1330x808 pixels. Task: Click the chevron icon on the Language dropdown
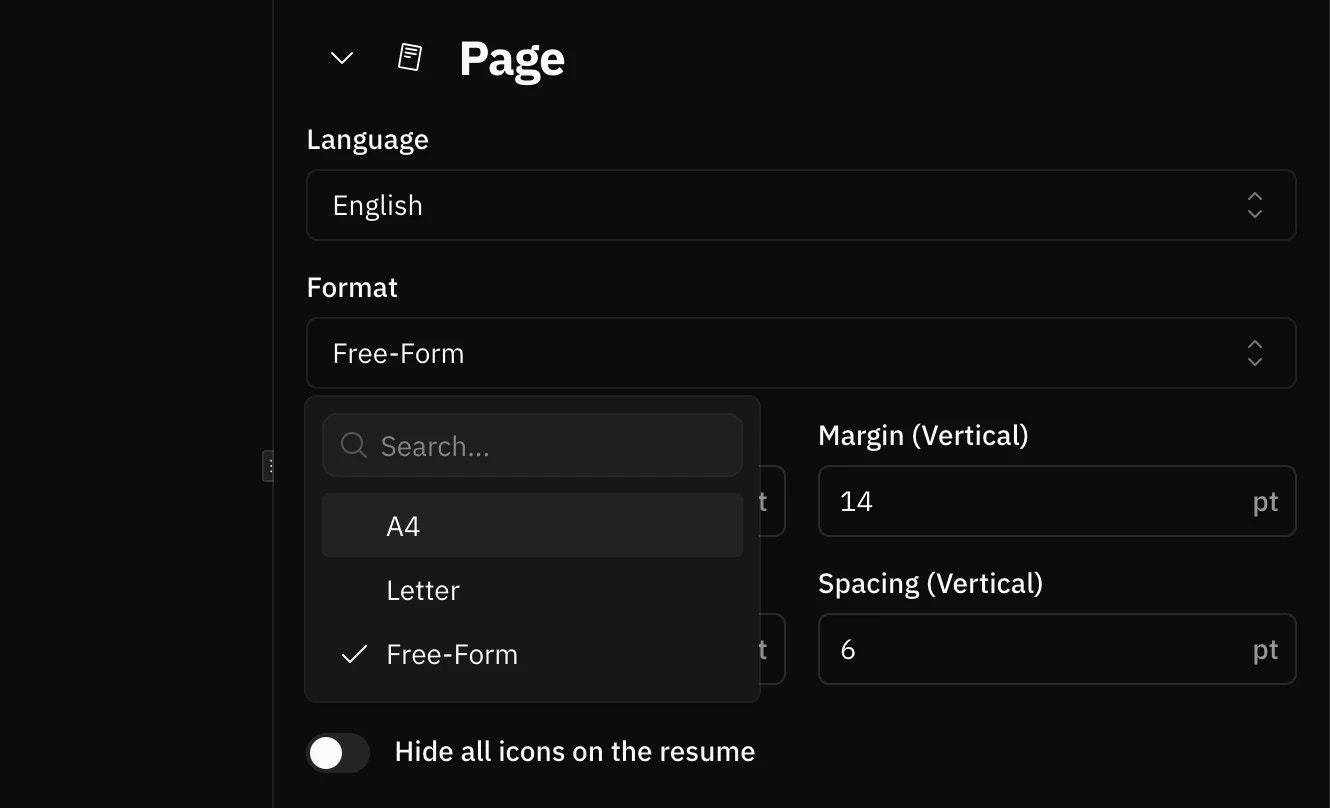coord(1254,205)
